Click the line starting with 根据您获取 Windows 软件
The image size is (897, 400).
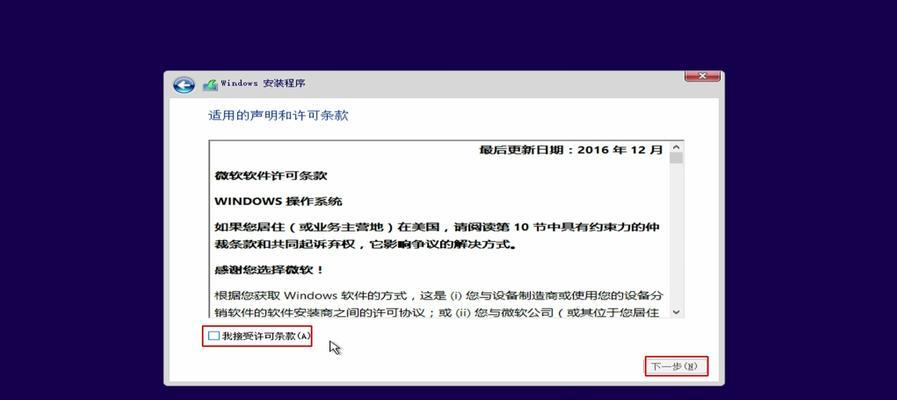439,296
